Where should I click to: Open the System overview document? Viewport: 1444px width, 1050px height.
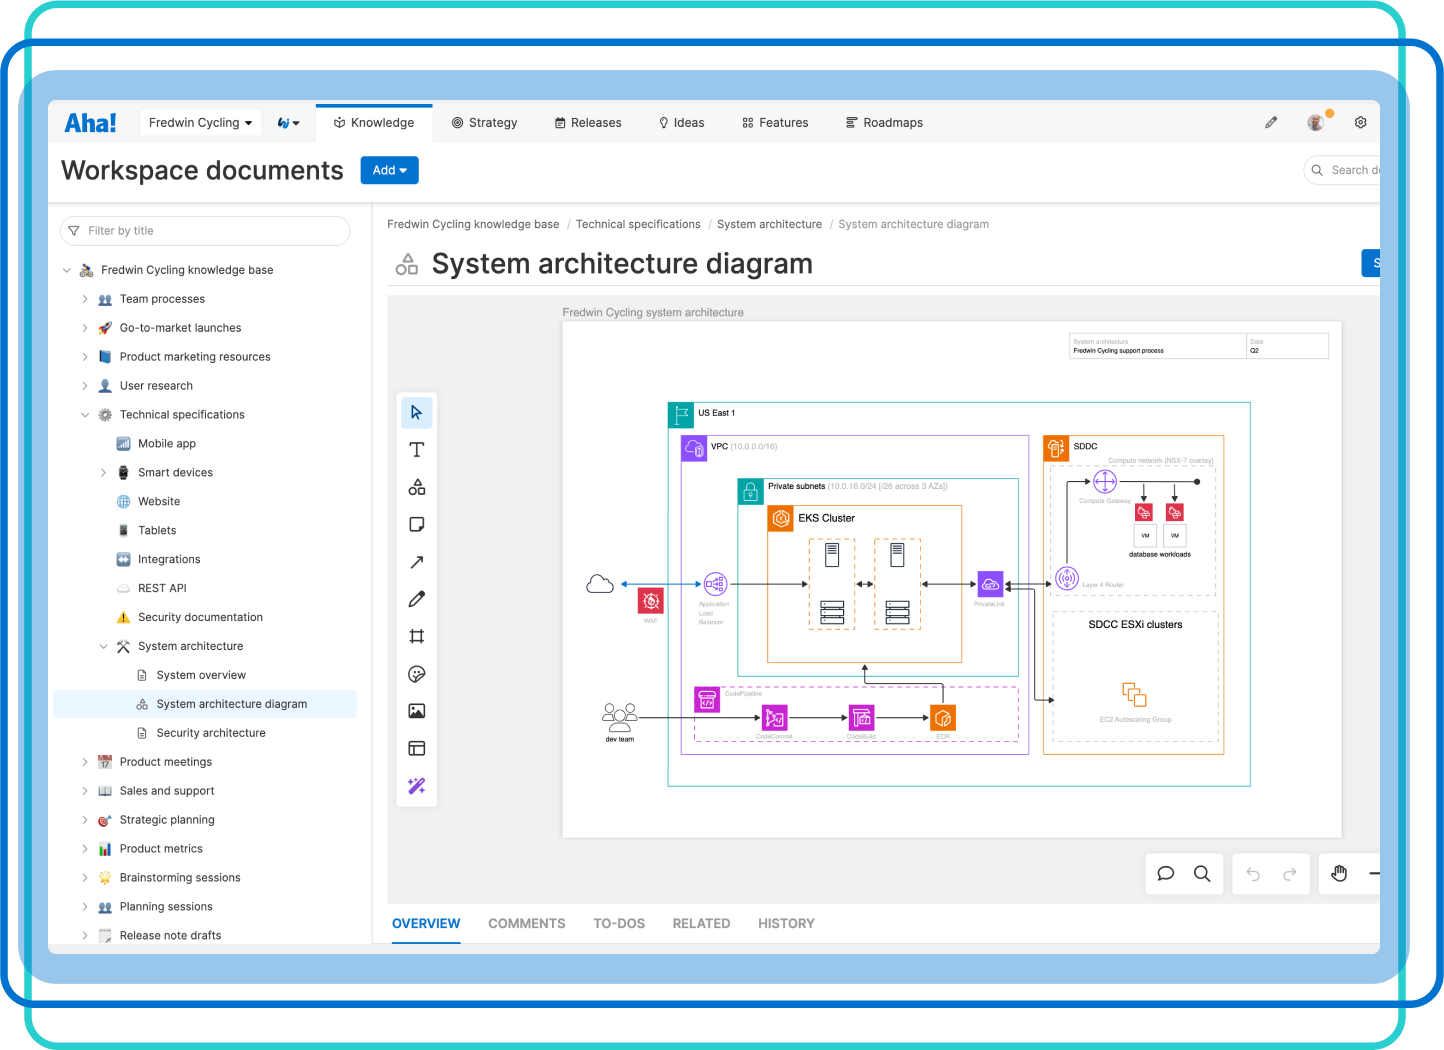(201, 675)
